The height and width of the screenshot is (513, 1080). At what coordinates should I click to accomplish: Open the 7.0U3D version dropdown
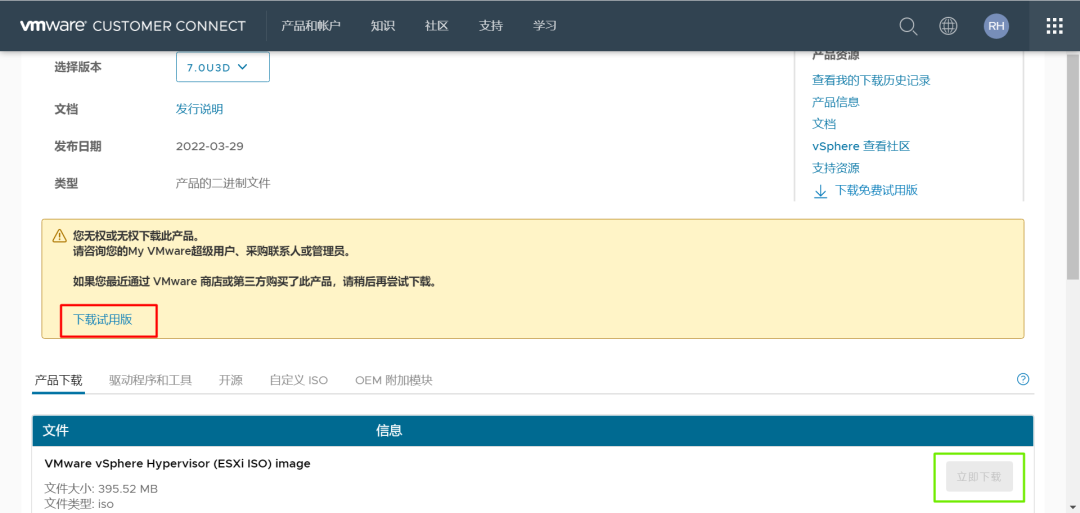coord(222,67)
